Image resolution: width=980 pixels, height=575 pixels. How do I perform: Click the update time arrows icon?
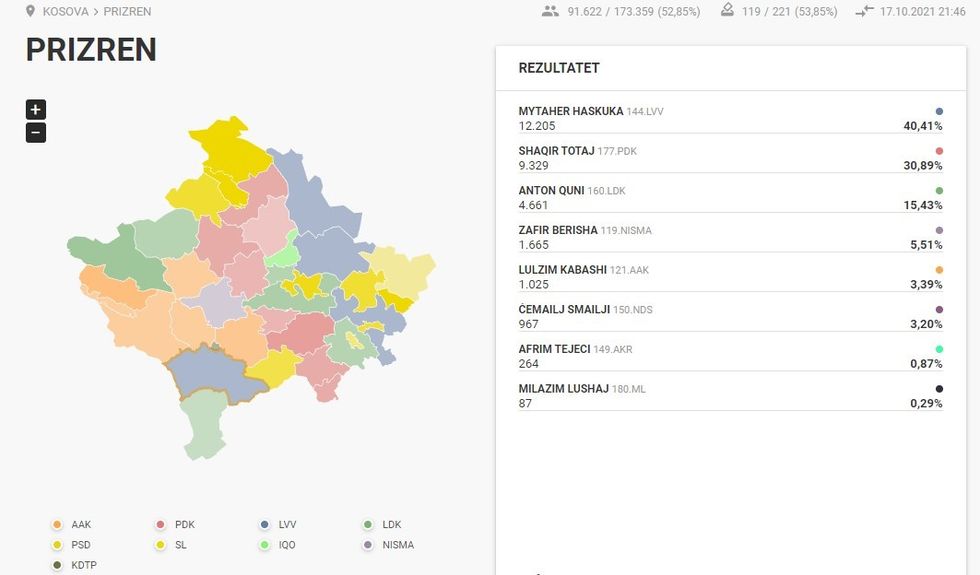pyautogui.click(x=865, y=12)
